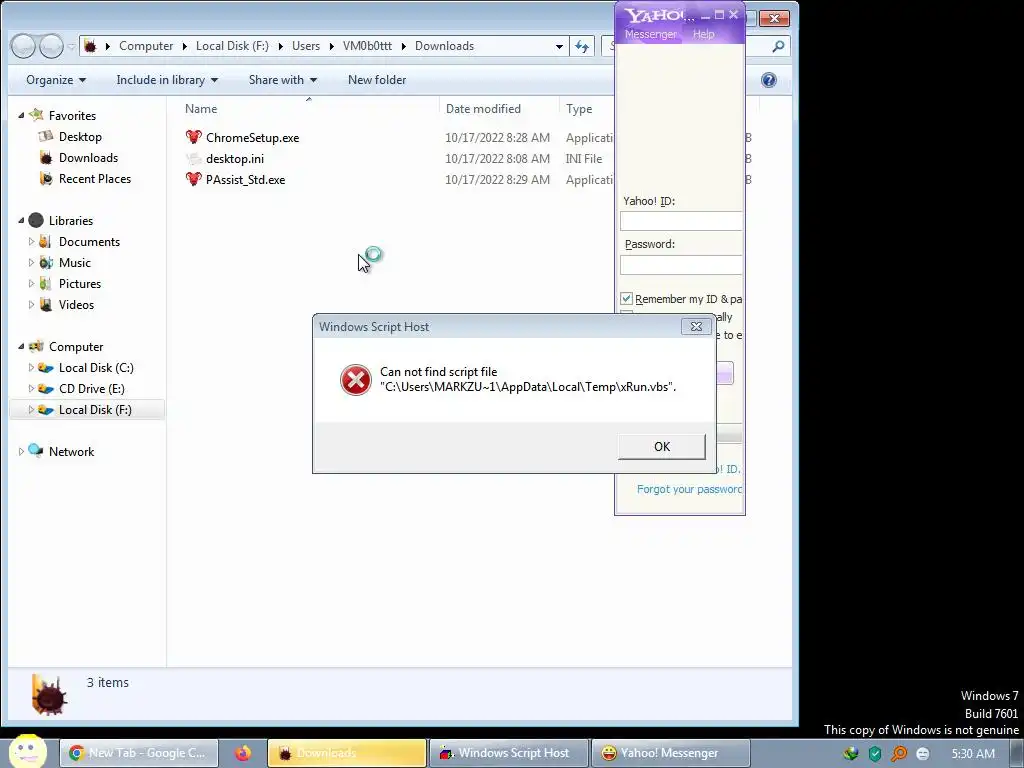
Task: Select Local Disk (F:) in navigation pane
Action: [x=87, y=409]
